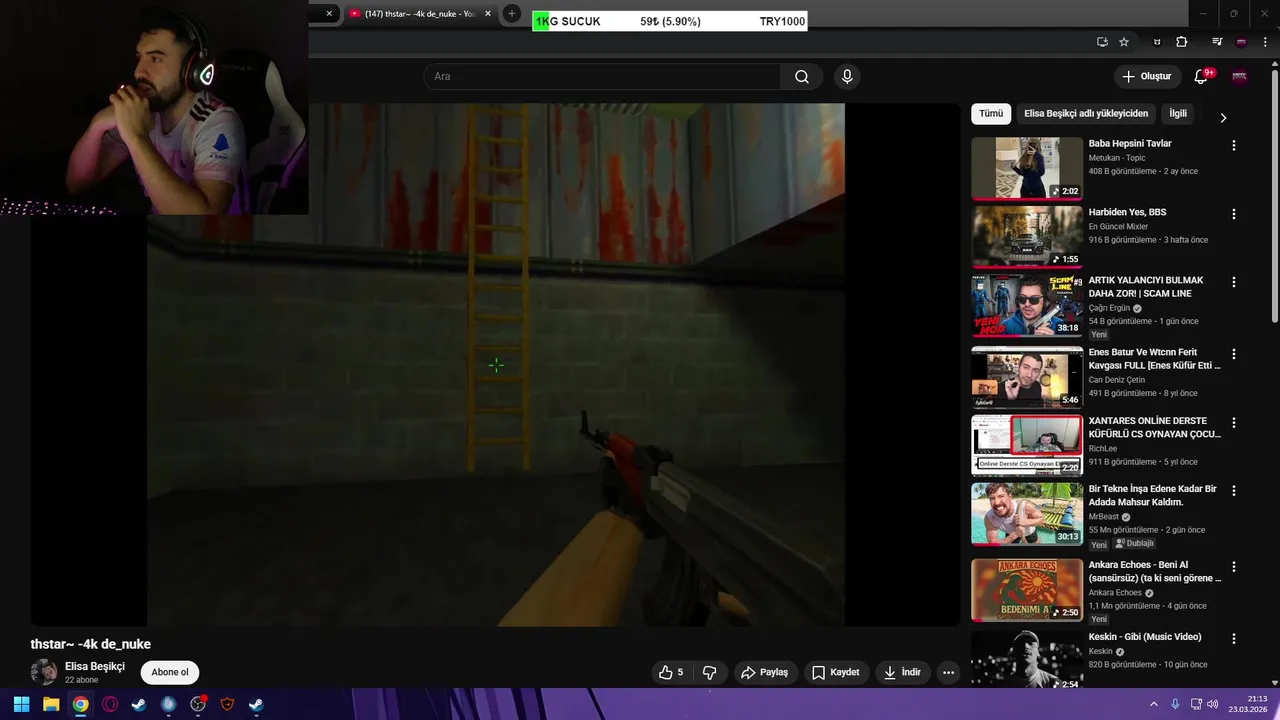
Task: Open options for Harbiden Yes, BBS video
Action: [x=1233, y=214]
